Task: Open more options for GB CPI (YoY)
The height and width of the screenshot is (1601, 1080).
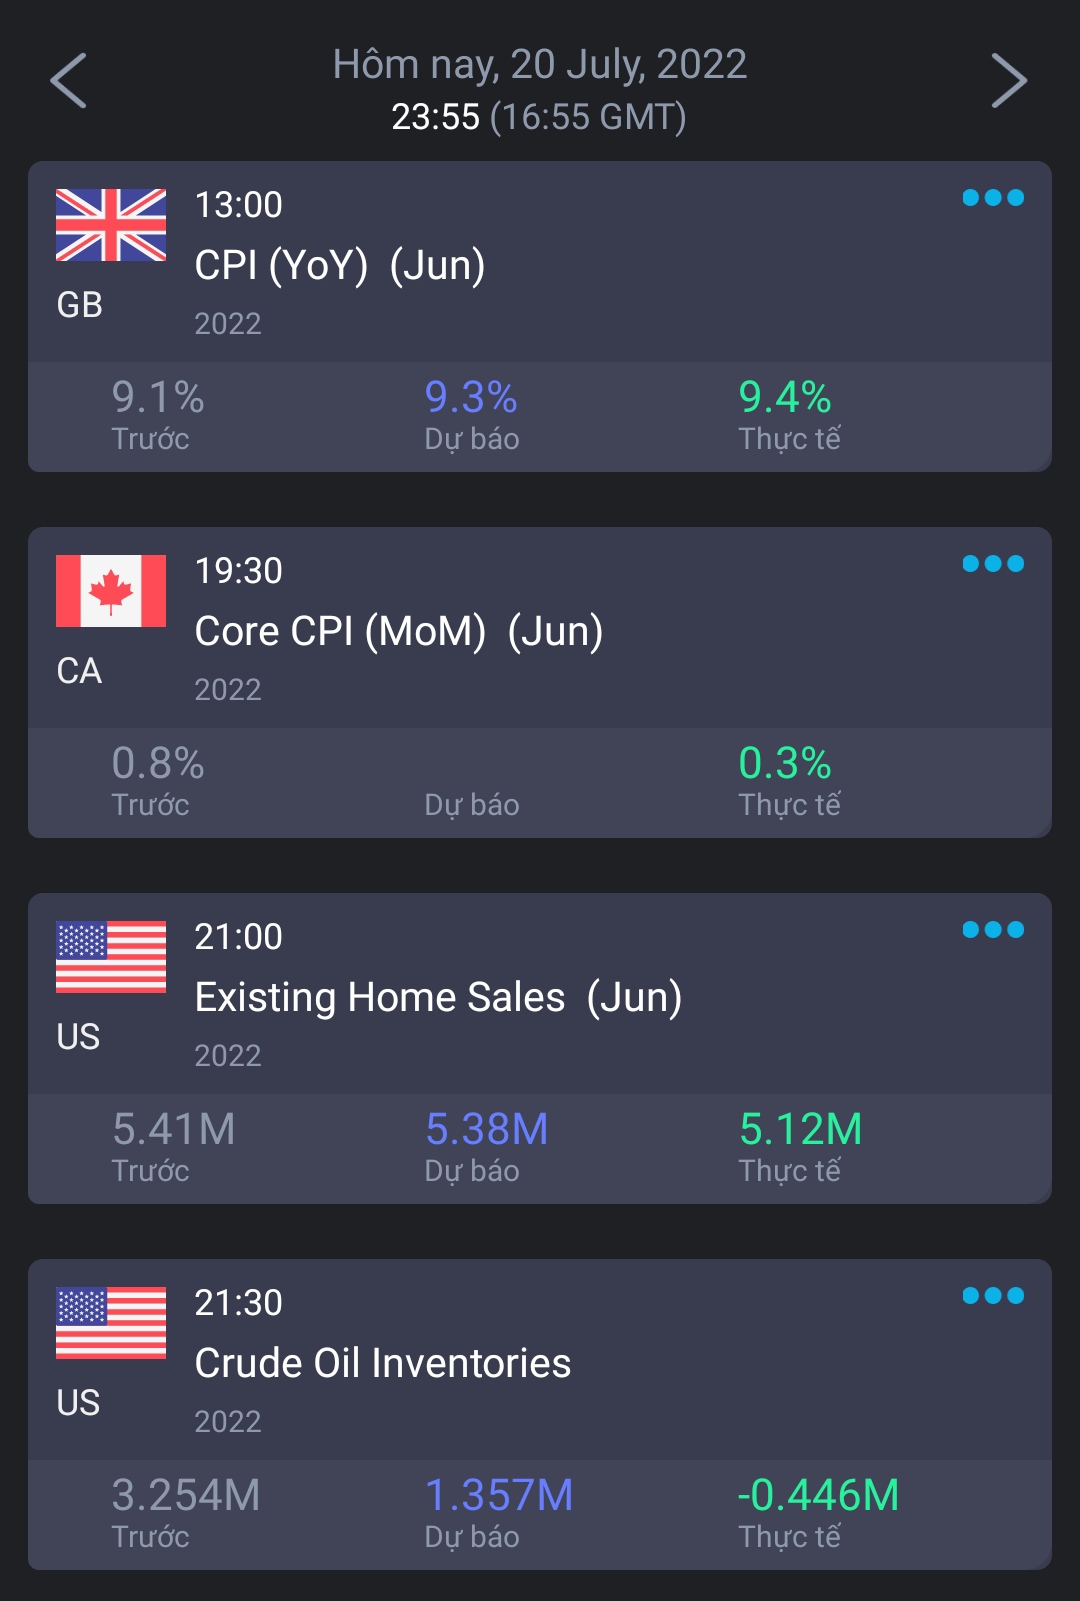Action: click(992, 198)
